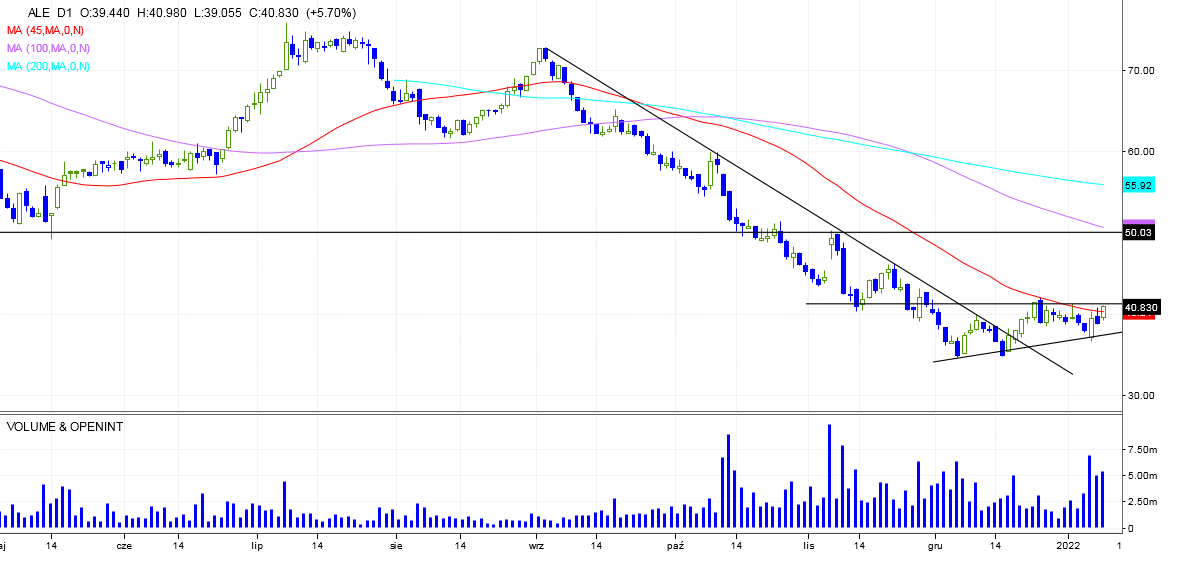Click the tallest volume bar in November
This screenshot has width=1182, height=563.
pos(829,476)
